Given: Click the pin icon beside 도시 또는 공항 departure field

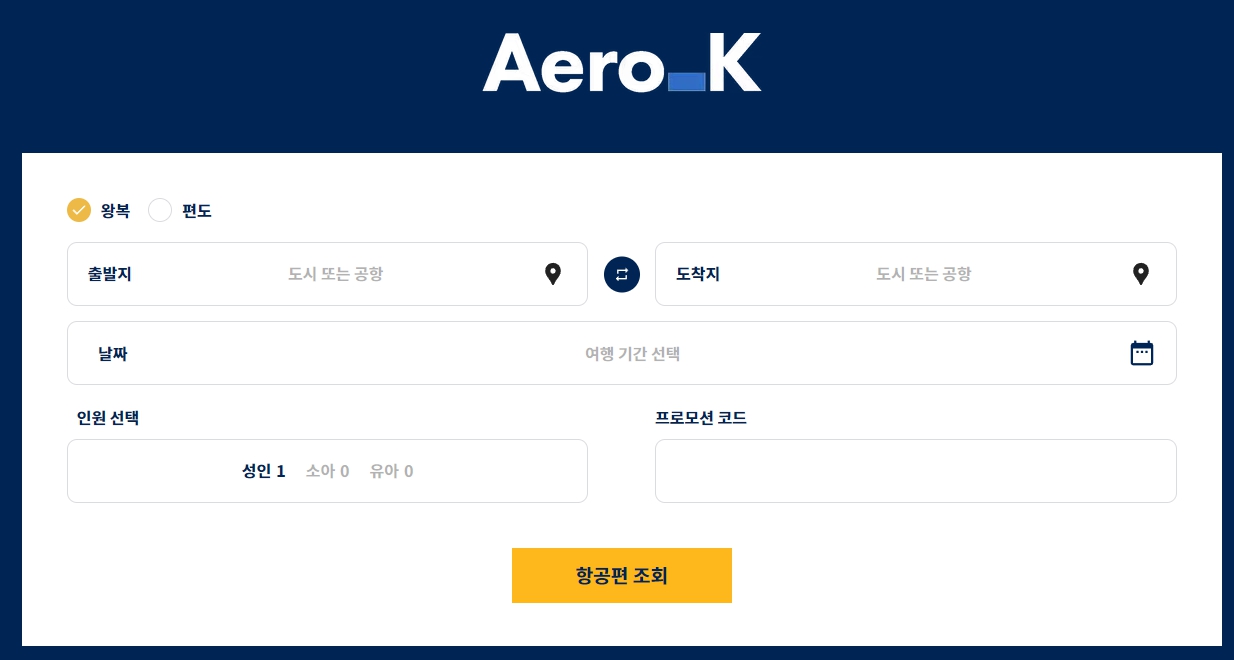Looking at the screenshot, I should (x=553, y=274).
